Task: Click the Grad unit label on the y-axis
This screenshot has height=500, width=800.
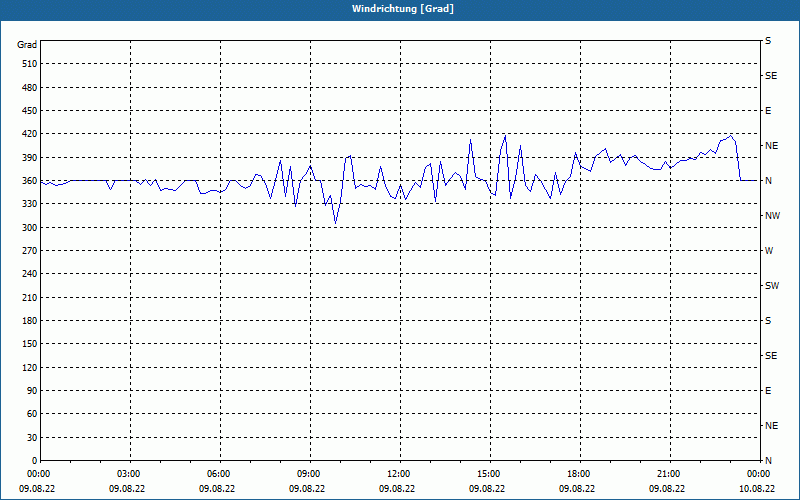Action: 27,45
